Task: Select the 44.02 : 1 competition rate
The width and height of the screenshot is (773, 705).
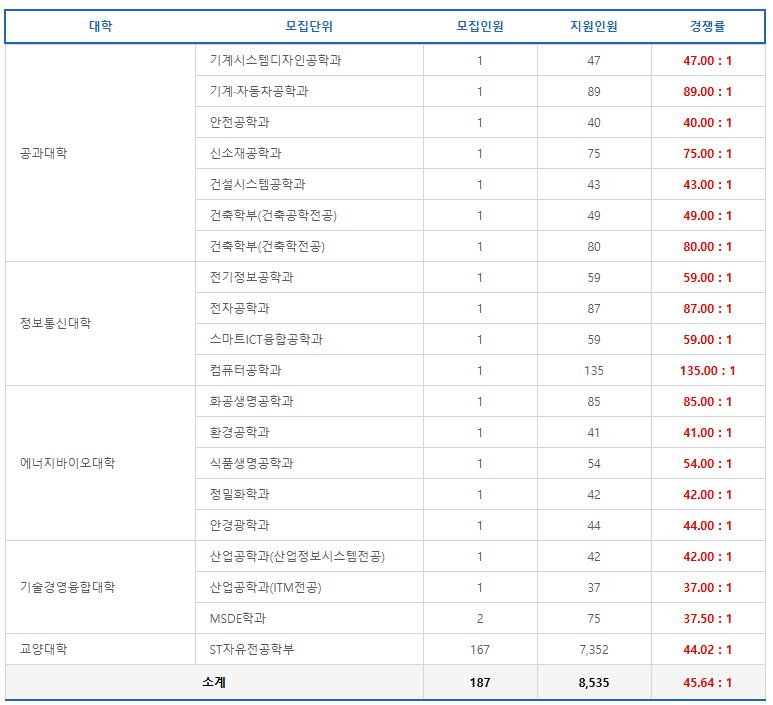Action: [707, 650]
